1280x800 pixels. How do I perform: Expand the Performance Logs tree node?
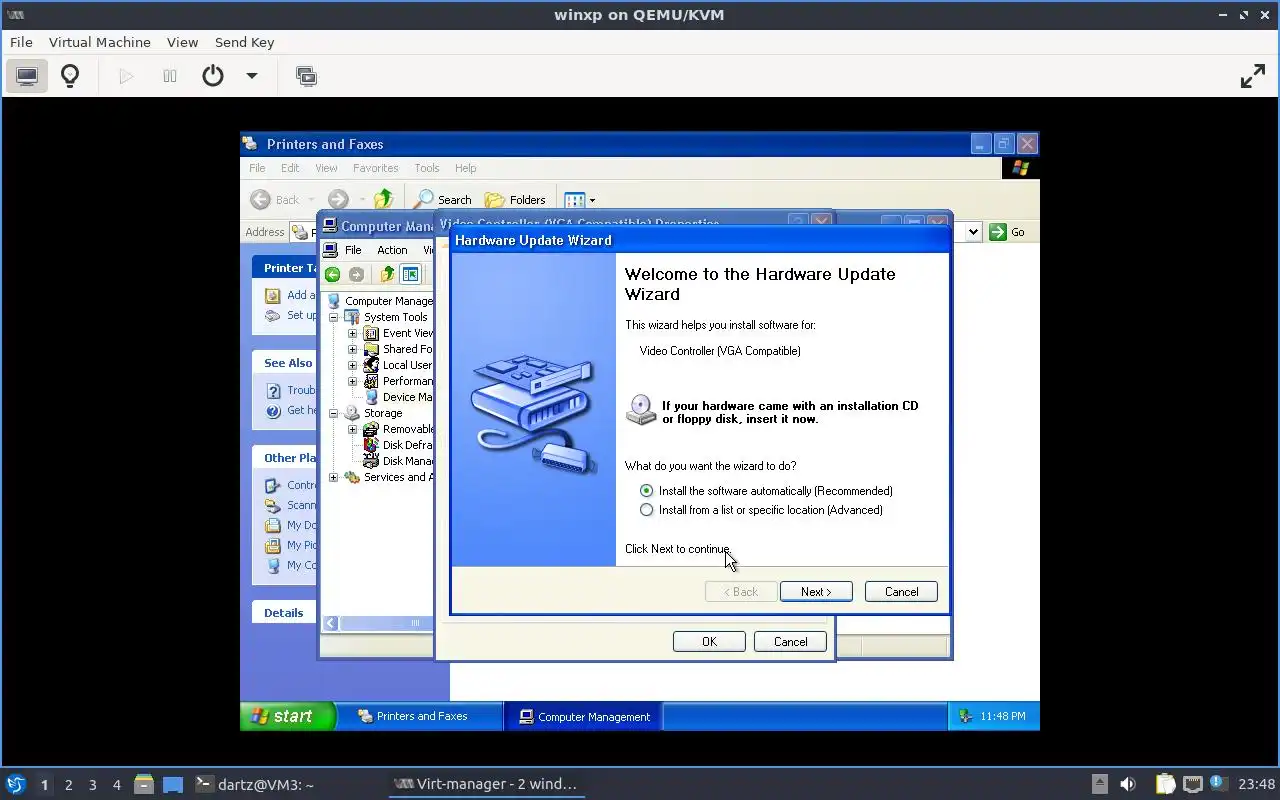click(x=352, y=381)
